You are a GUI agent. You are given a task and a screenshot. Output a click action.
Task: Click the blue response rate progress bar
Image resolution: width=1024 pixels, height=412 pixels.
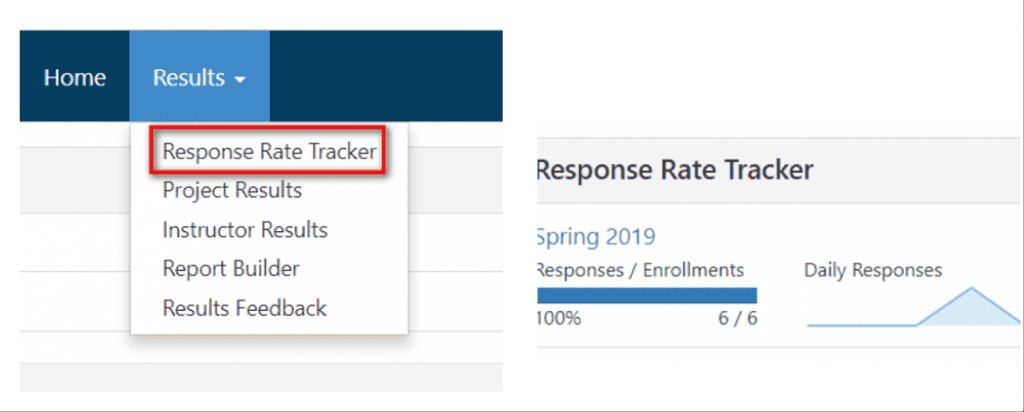click(x=647, y=295)
